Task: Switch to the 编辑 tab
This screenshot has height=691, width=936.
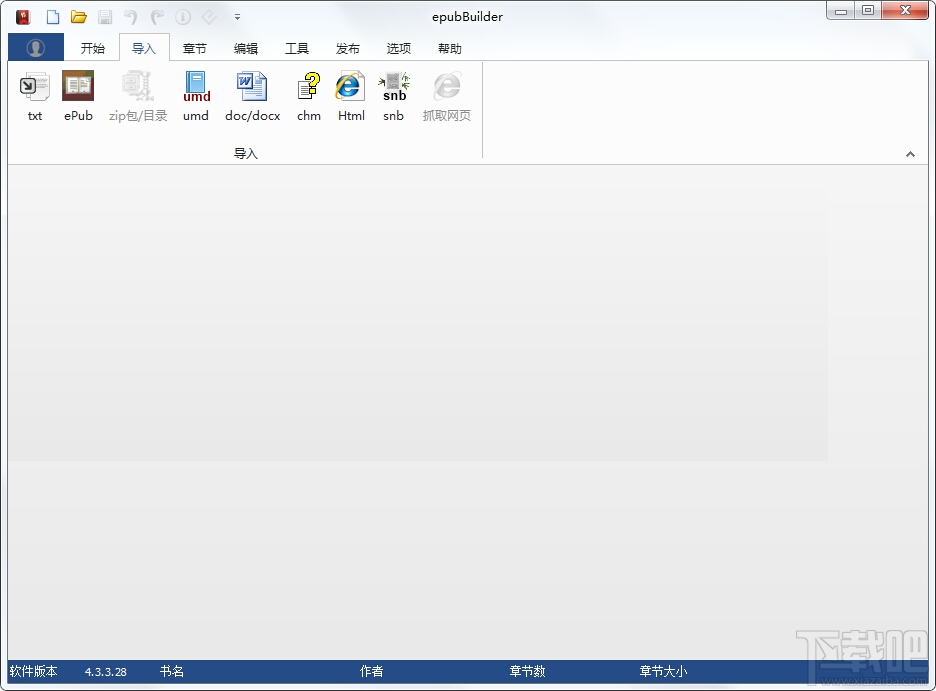Action: pos(246,48)
